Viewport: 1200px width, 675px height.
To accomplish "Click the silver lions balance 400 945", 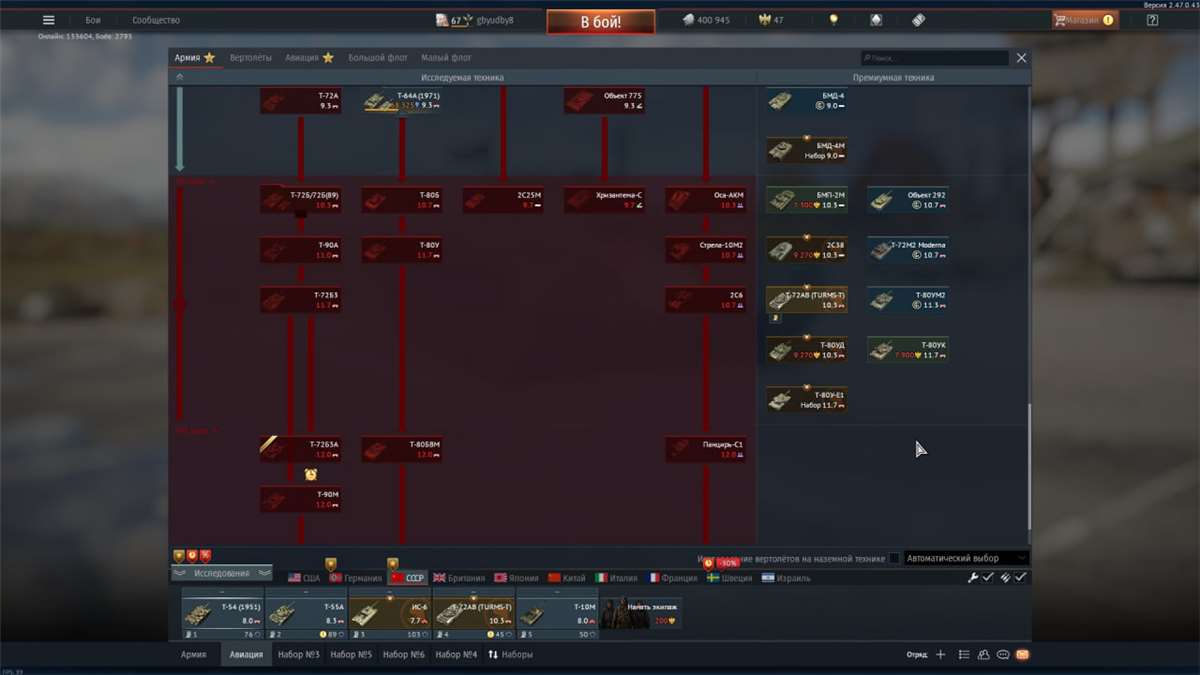I will tap(706, 20).
